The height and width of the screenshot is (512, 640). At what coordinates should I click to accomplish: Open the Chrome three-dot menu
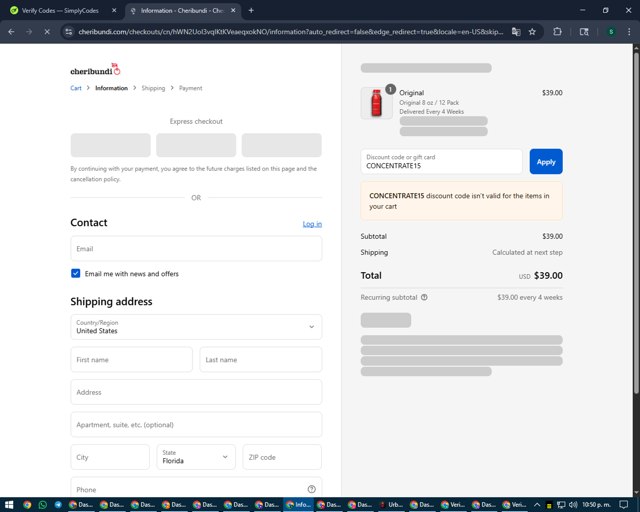[629, 31]
